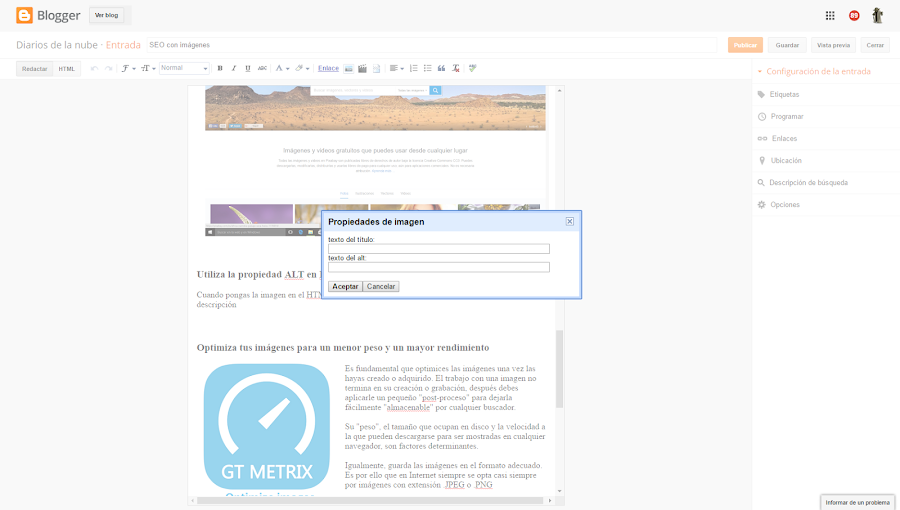Open the Google apps grid

830,15
